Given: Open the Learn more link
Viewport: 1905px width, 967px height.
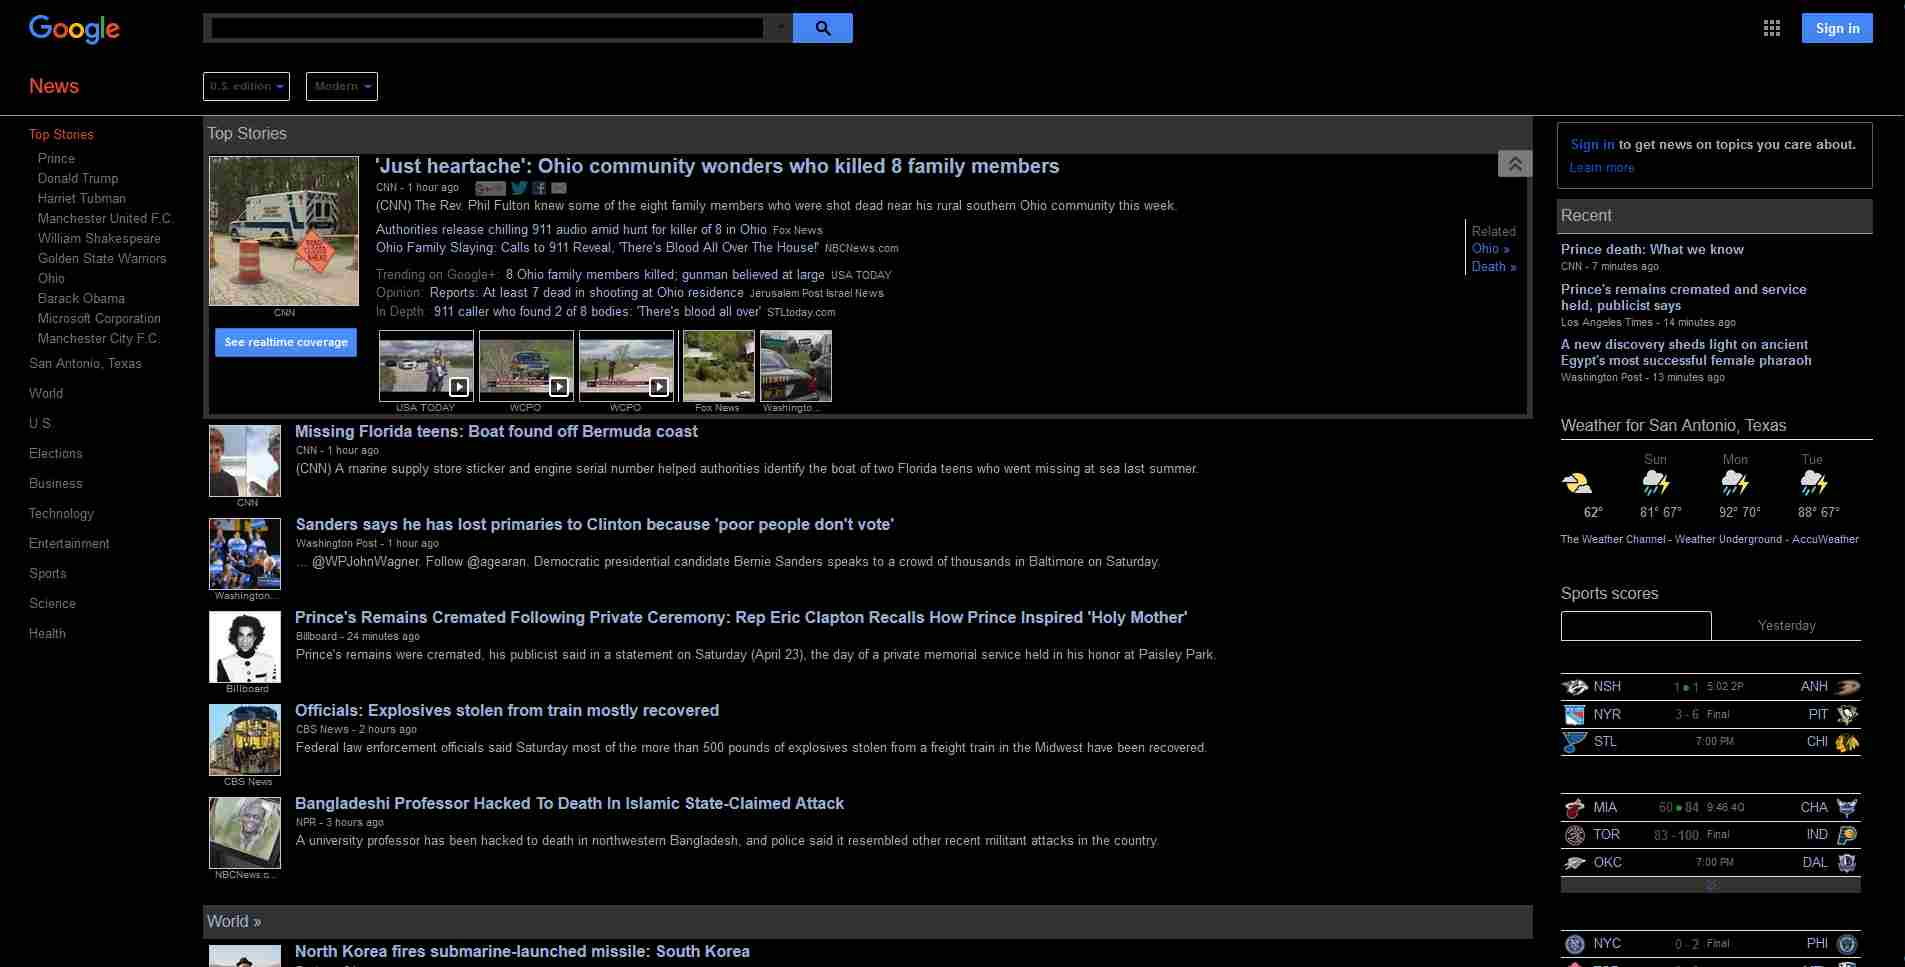Looking at the screenshot, I should pyautogui.click(x=1601, y=168).
